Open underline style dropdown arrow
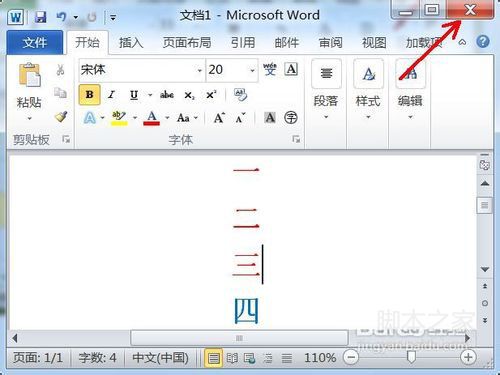Viewport: 500px width, 375px height. pos(150,95)
